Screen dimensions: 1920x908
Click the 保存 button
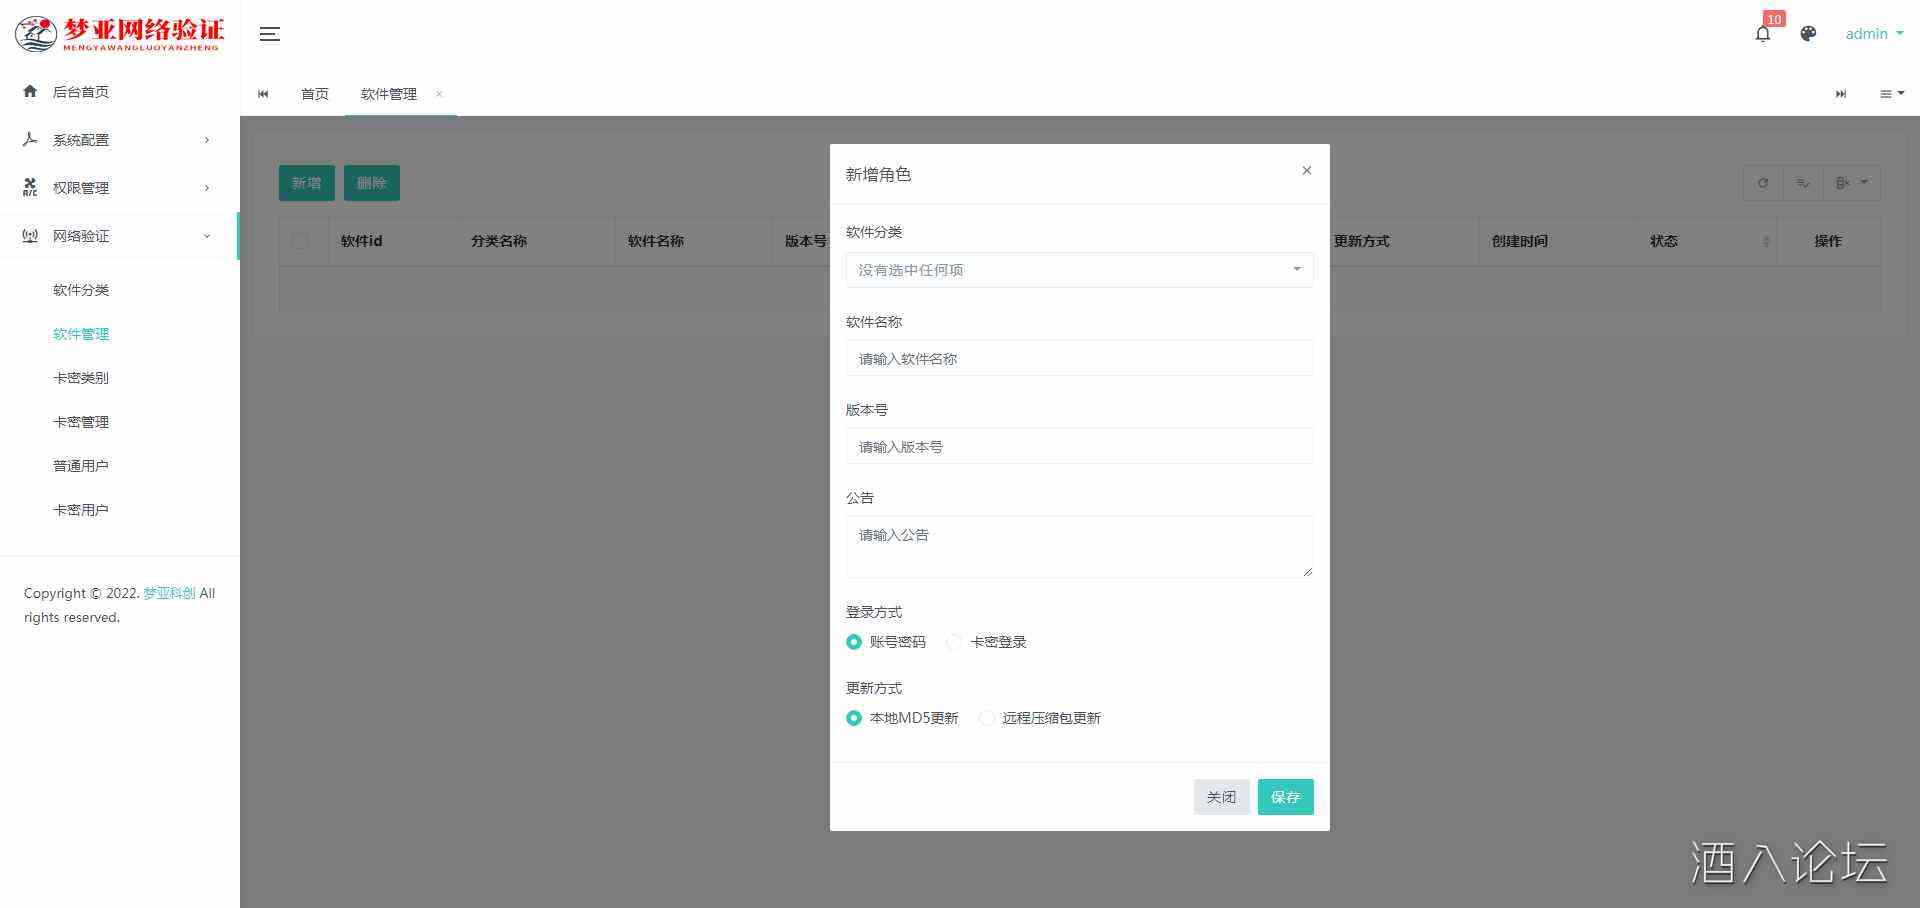(x=1285, y=797)
